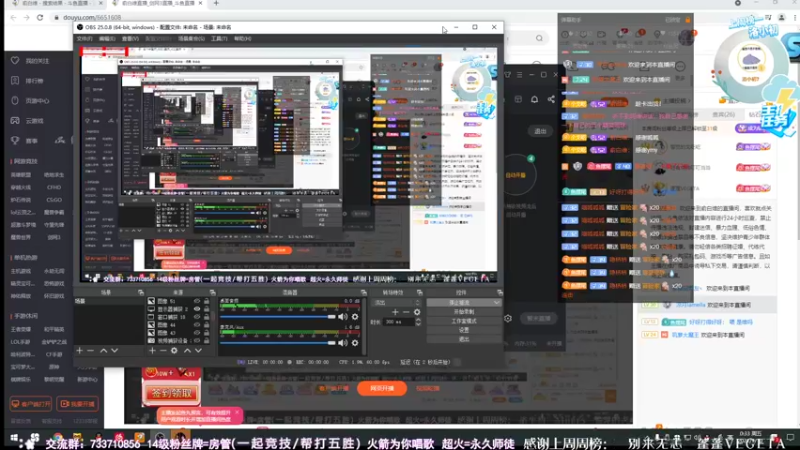This screenshot has width=800, height=450.
Task: Toggle visibility eye of 窗口捕获 10 source
Action: tap(197, 317)
